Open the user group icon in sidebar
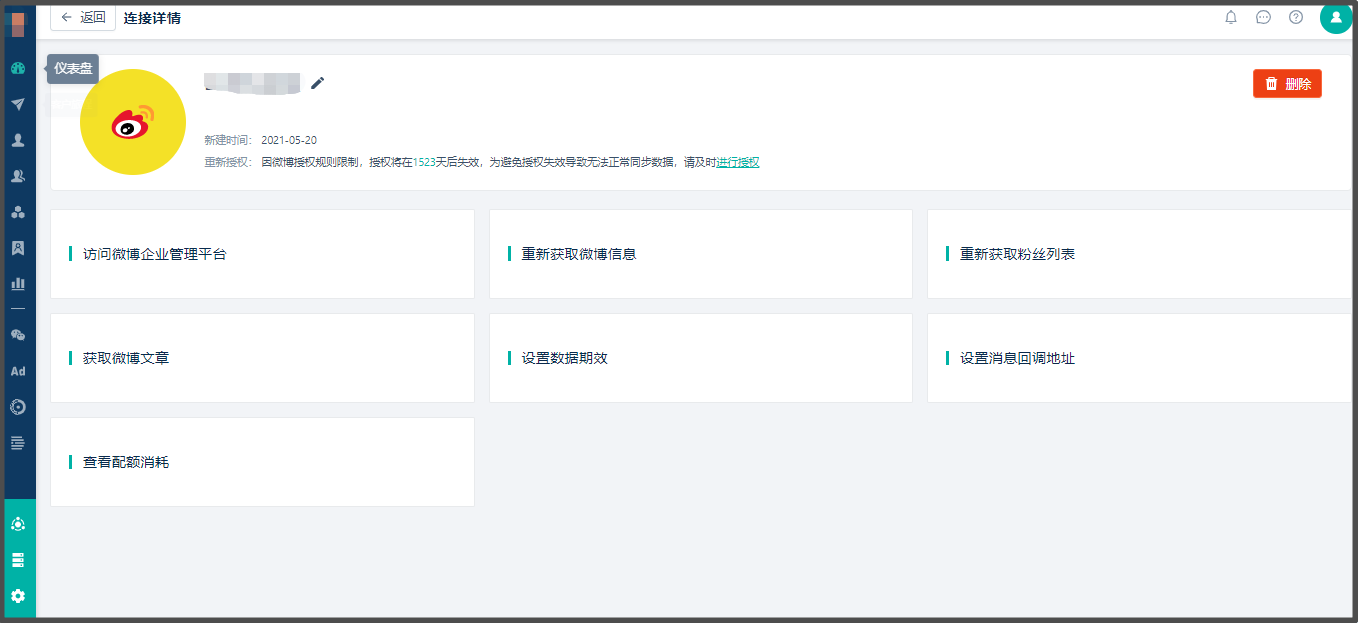1358x623 pixels. coord(18,176)
